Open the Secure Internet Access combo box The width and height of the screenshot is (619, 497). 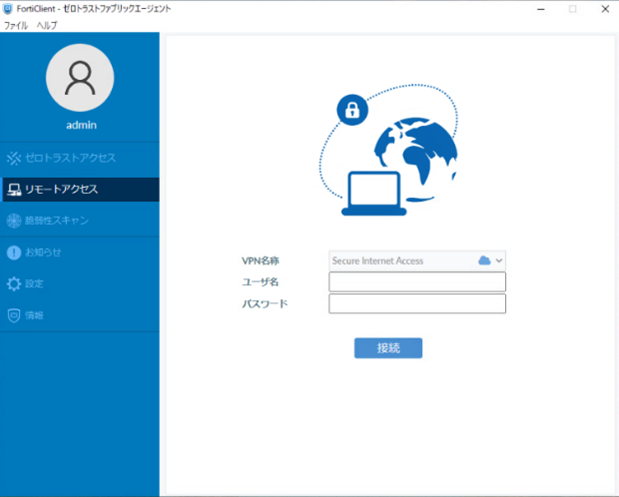[417, 261]
